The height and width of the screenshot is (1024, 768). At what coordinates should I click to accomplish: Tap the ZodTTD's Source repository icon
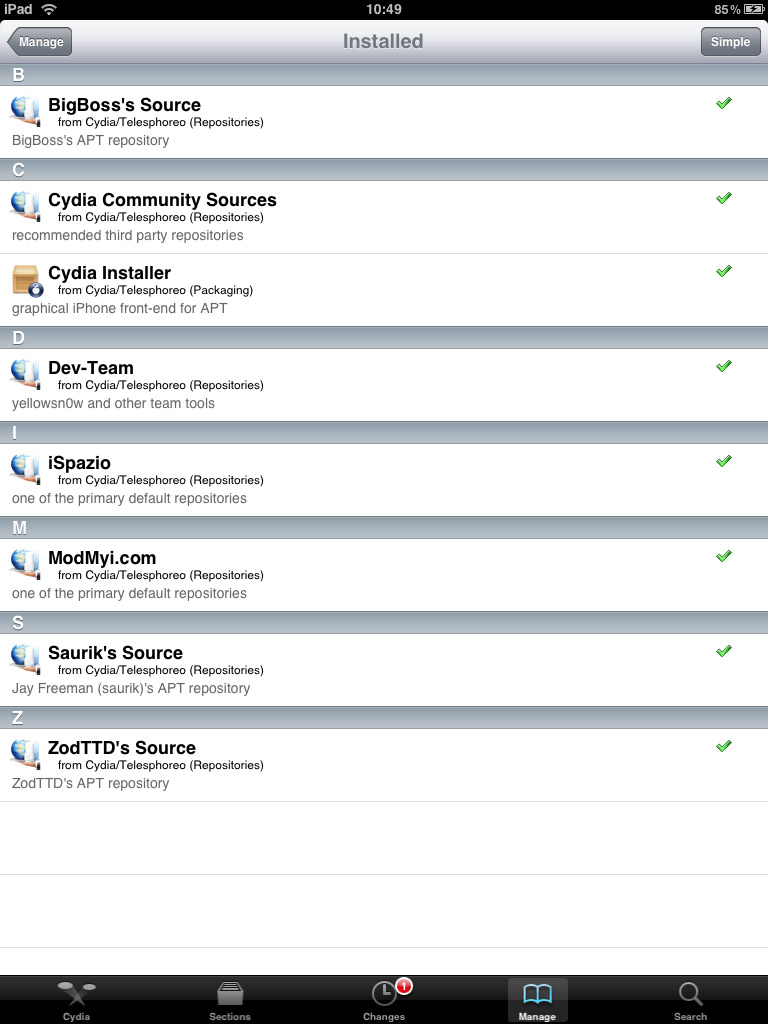click(25, 753)
